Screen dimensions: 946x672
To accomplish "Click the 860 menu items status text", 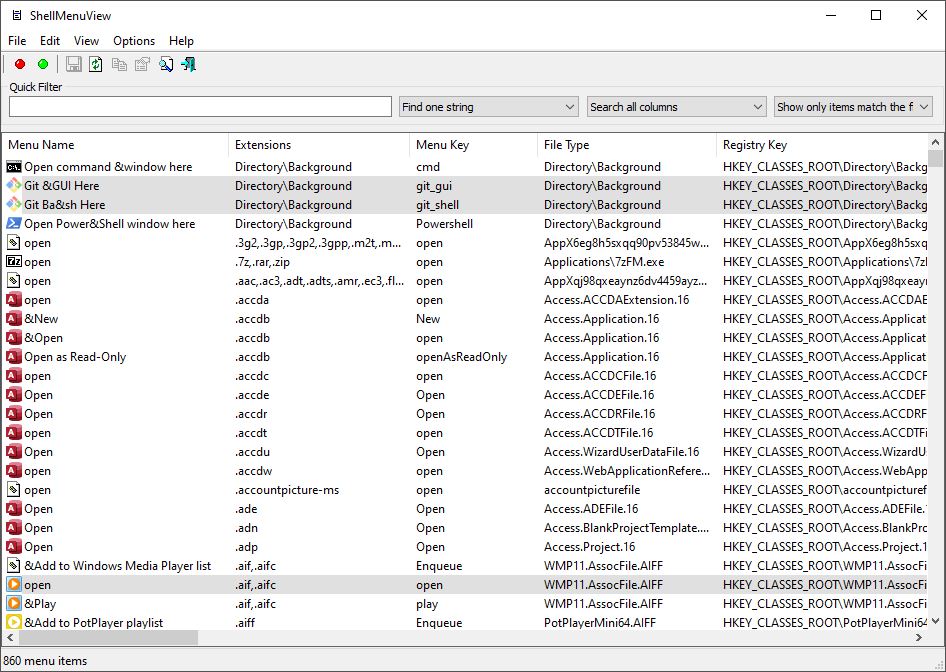I will coord(45,661).
